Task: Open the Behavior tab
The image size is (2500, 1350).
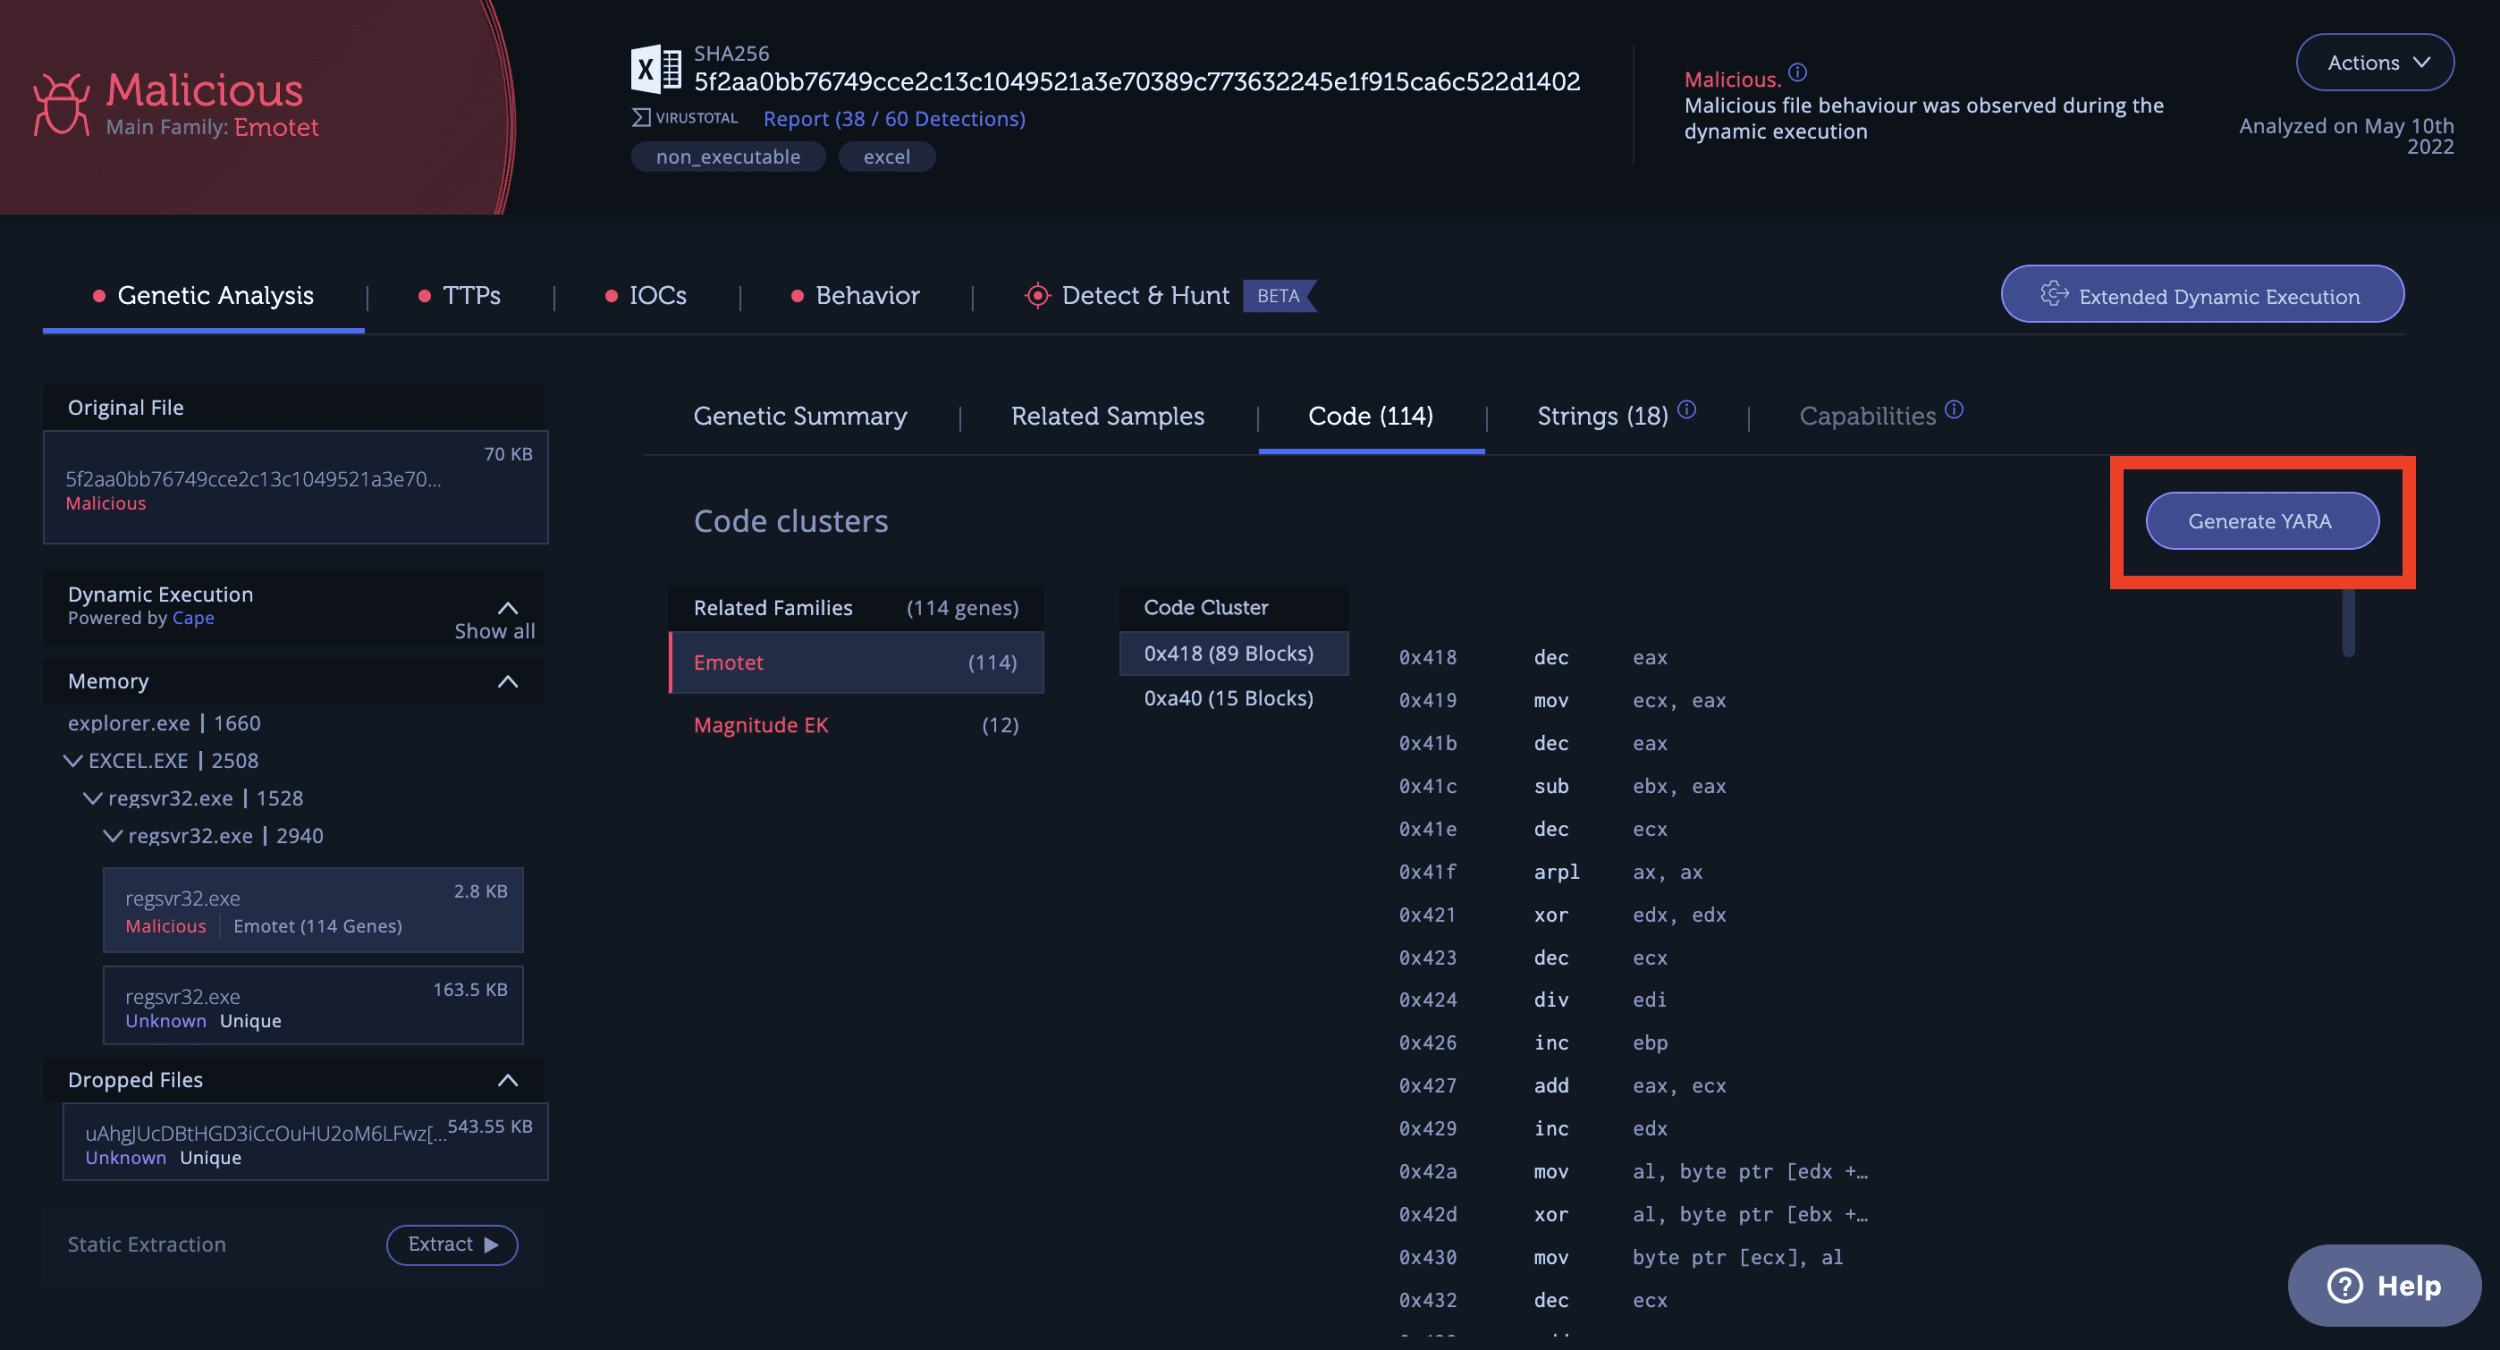Action: [855, 296]
